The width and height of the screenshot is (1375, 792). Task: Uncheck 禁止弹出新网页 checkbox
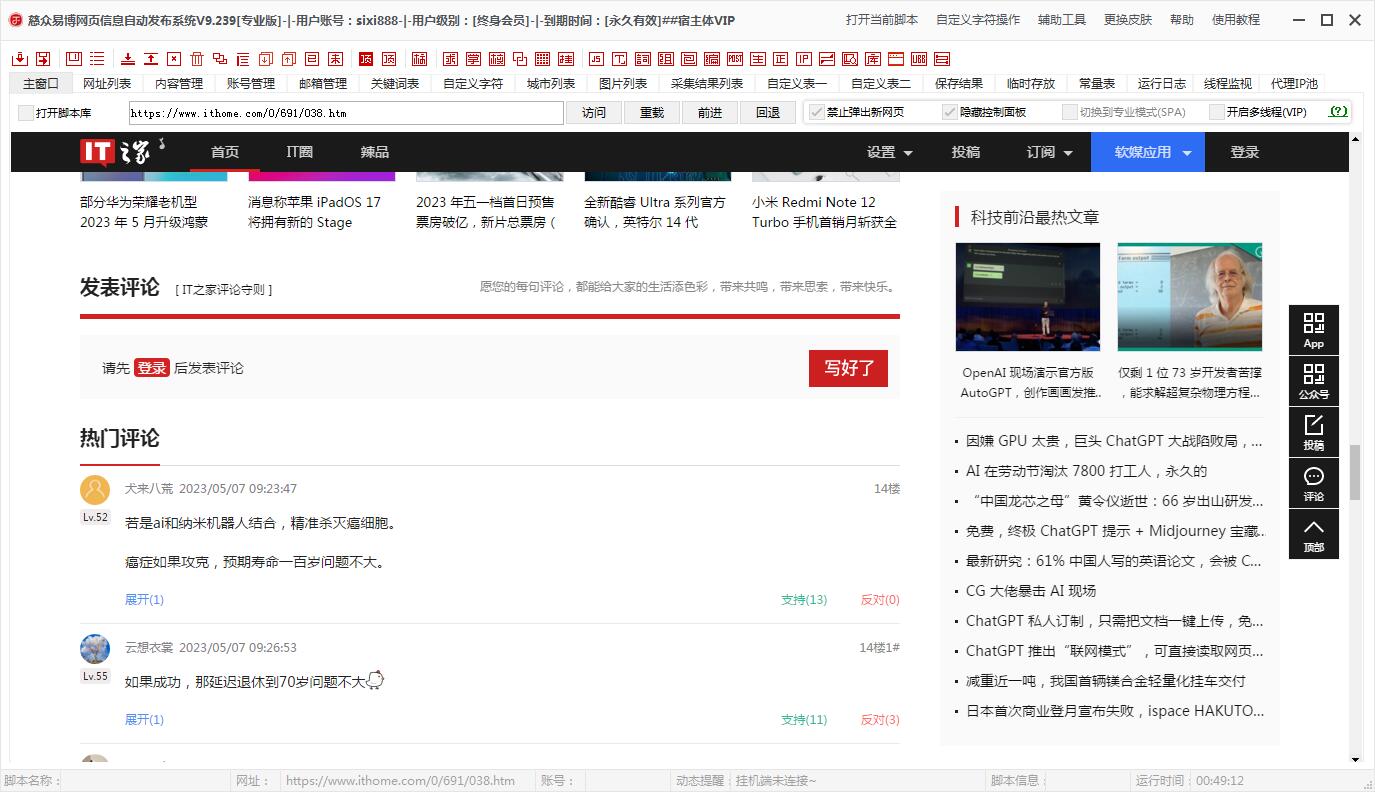[x=816, y=112]
